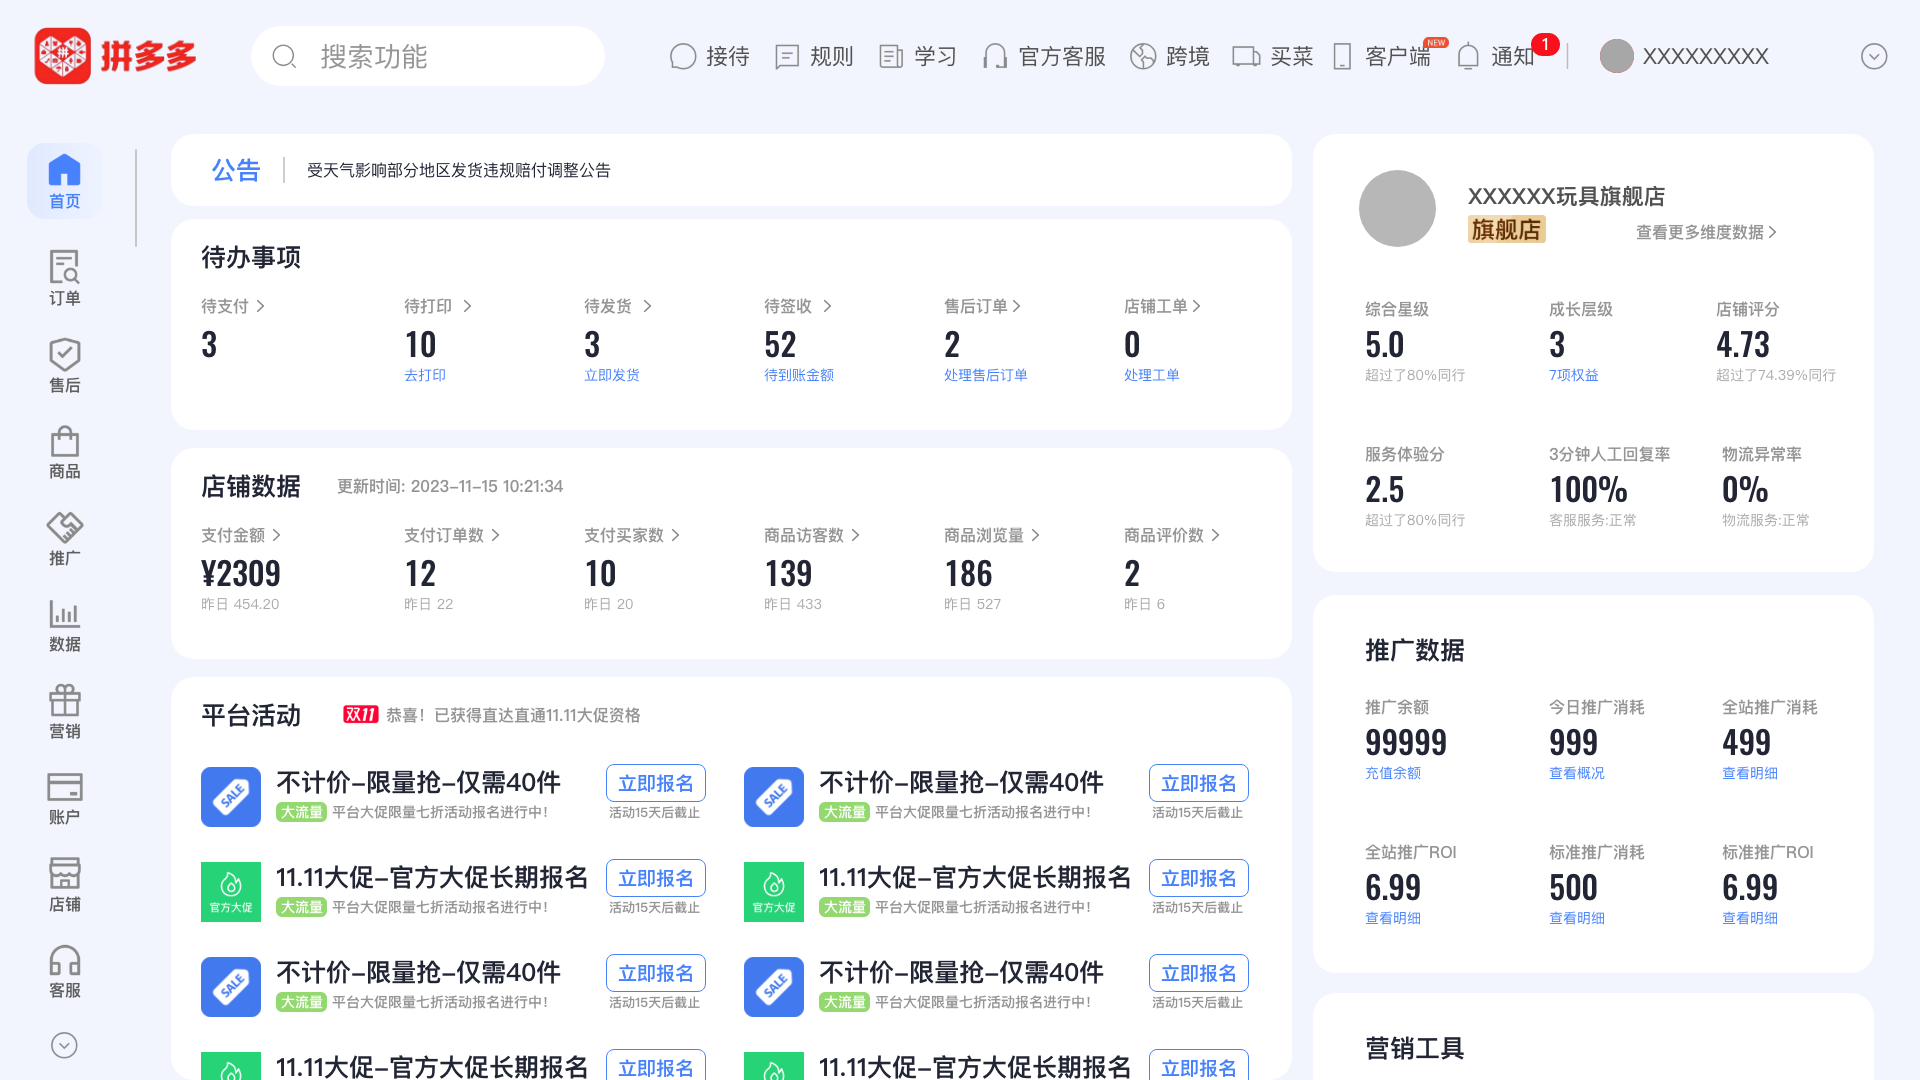Screen dimensions: 1920x1080
Task: Click SALE tag icon of top-left activity
Action: (231, 797)
